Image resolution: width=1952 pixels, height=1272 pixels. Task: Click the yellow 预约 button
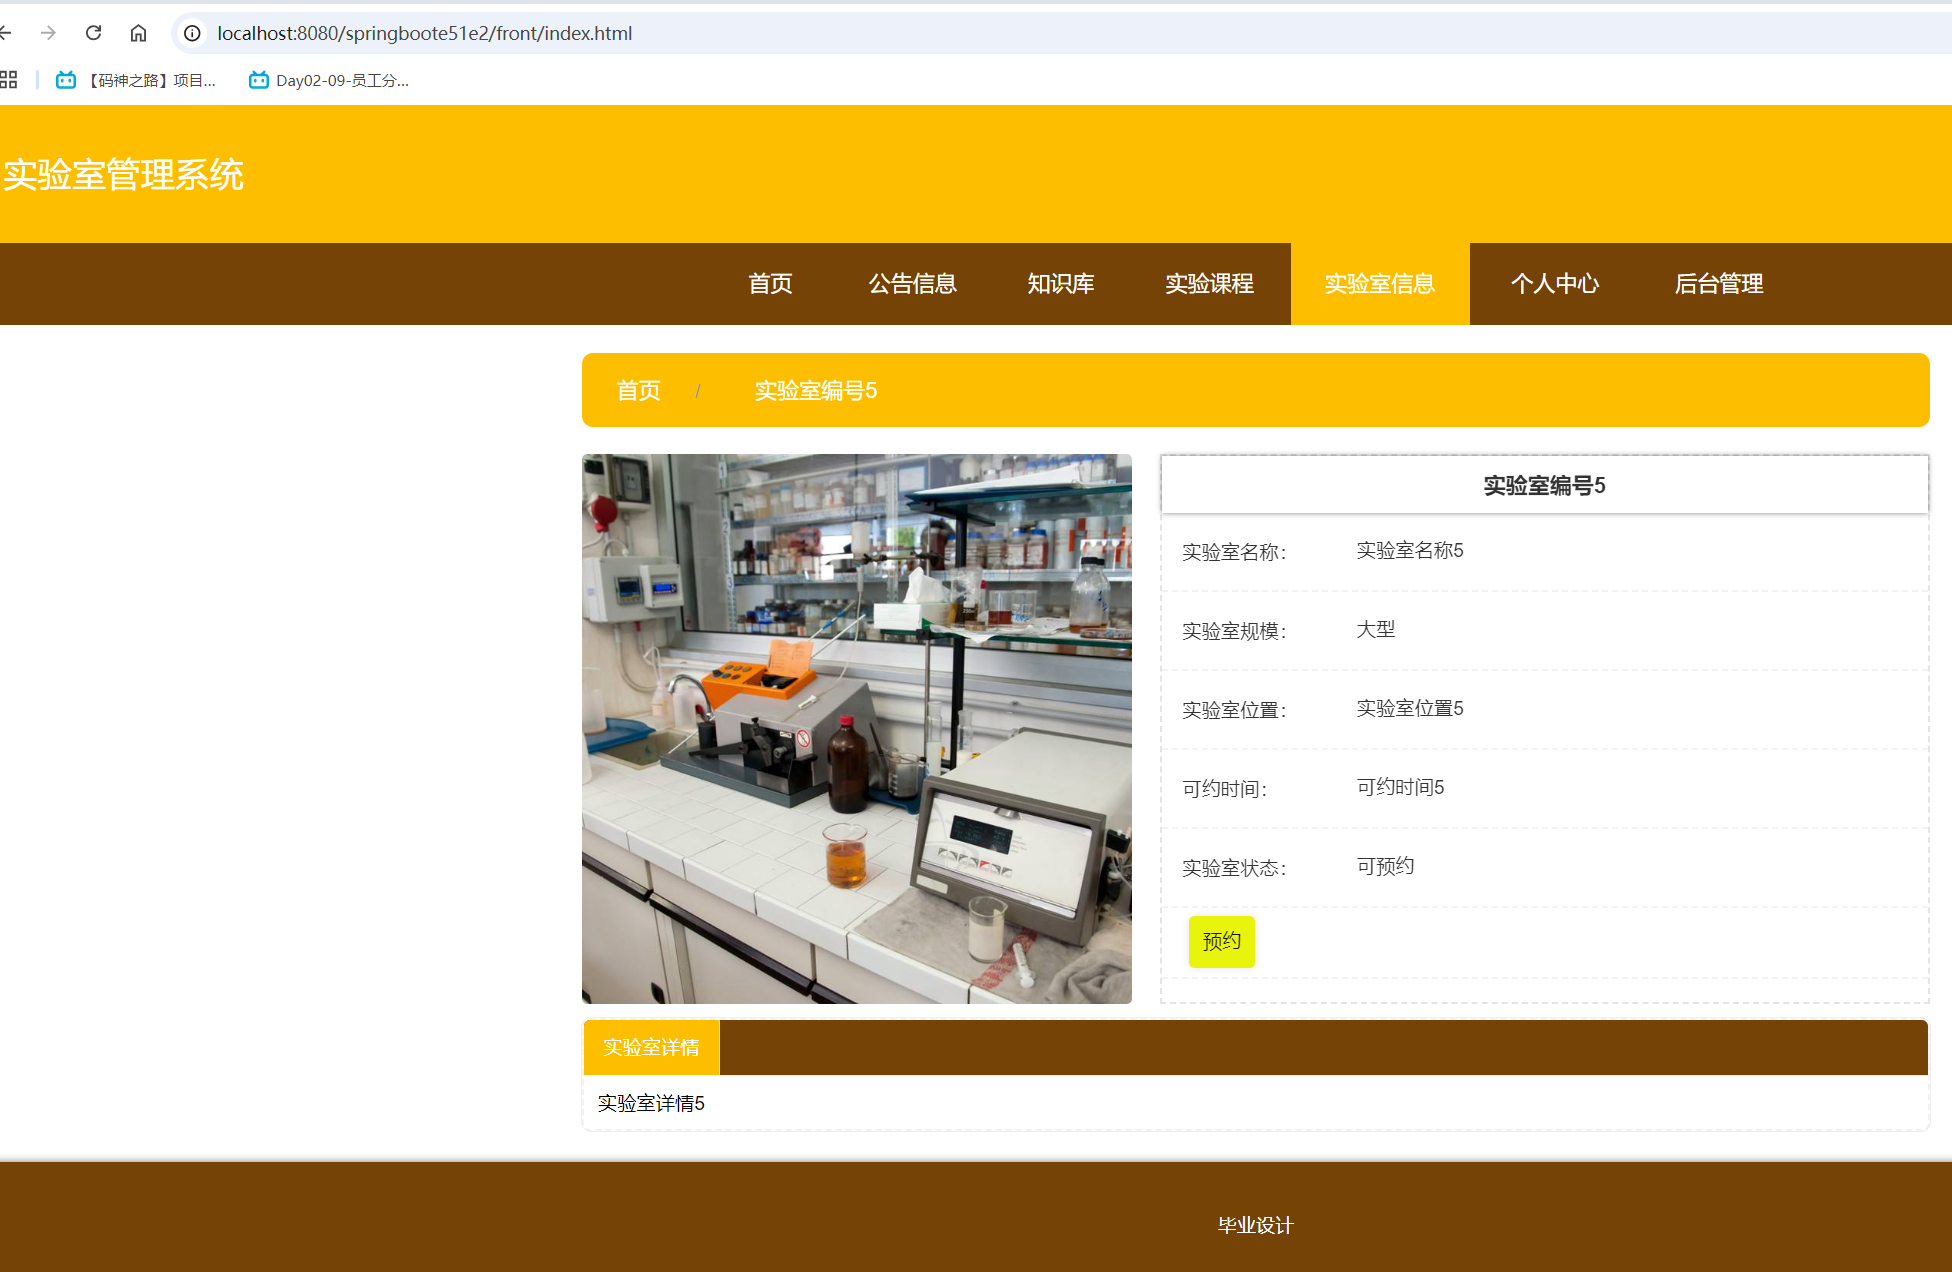1221,941
